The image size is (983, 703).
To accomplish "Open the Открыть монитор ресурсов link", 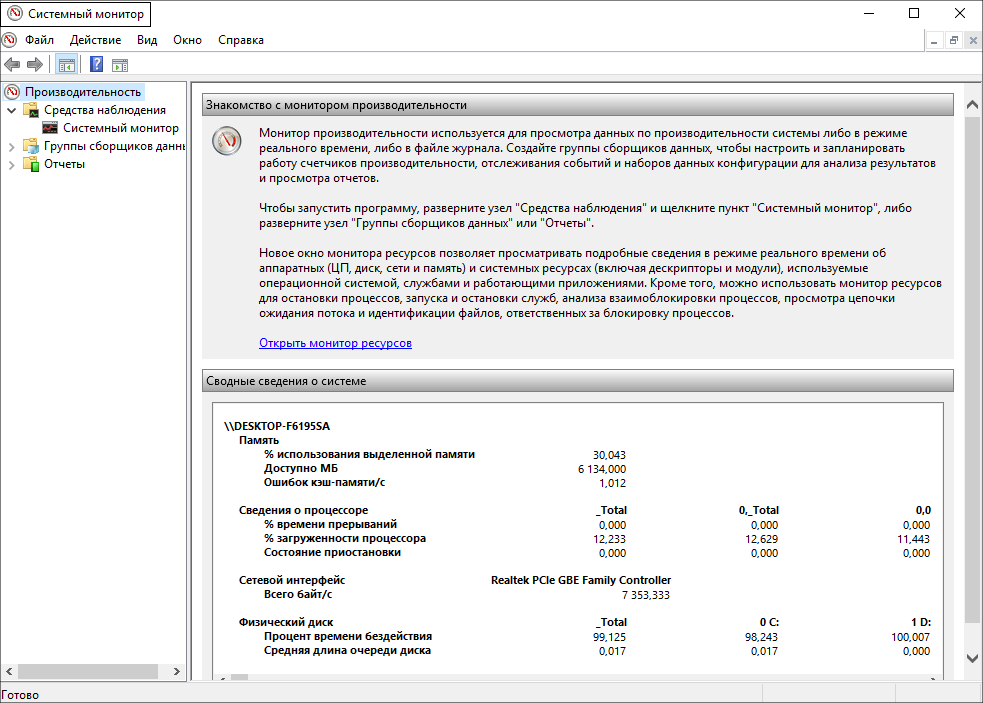I will click(x=335, y=343).
